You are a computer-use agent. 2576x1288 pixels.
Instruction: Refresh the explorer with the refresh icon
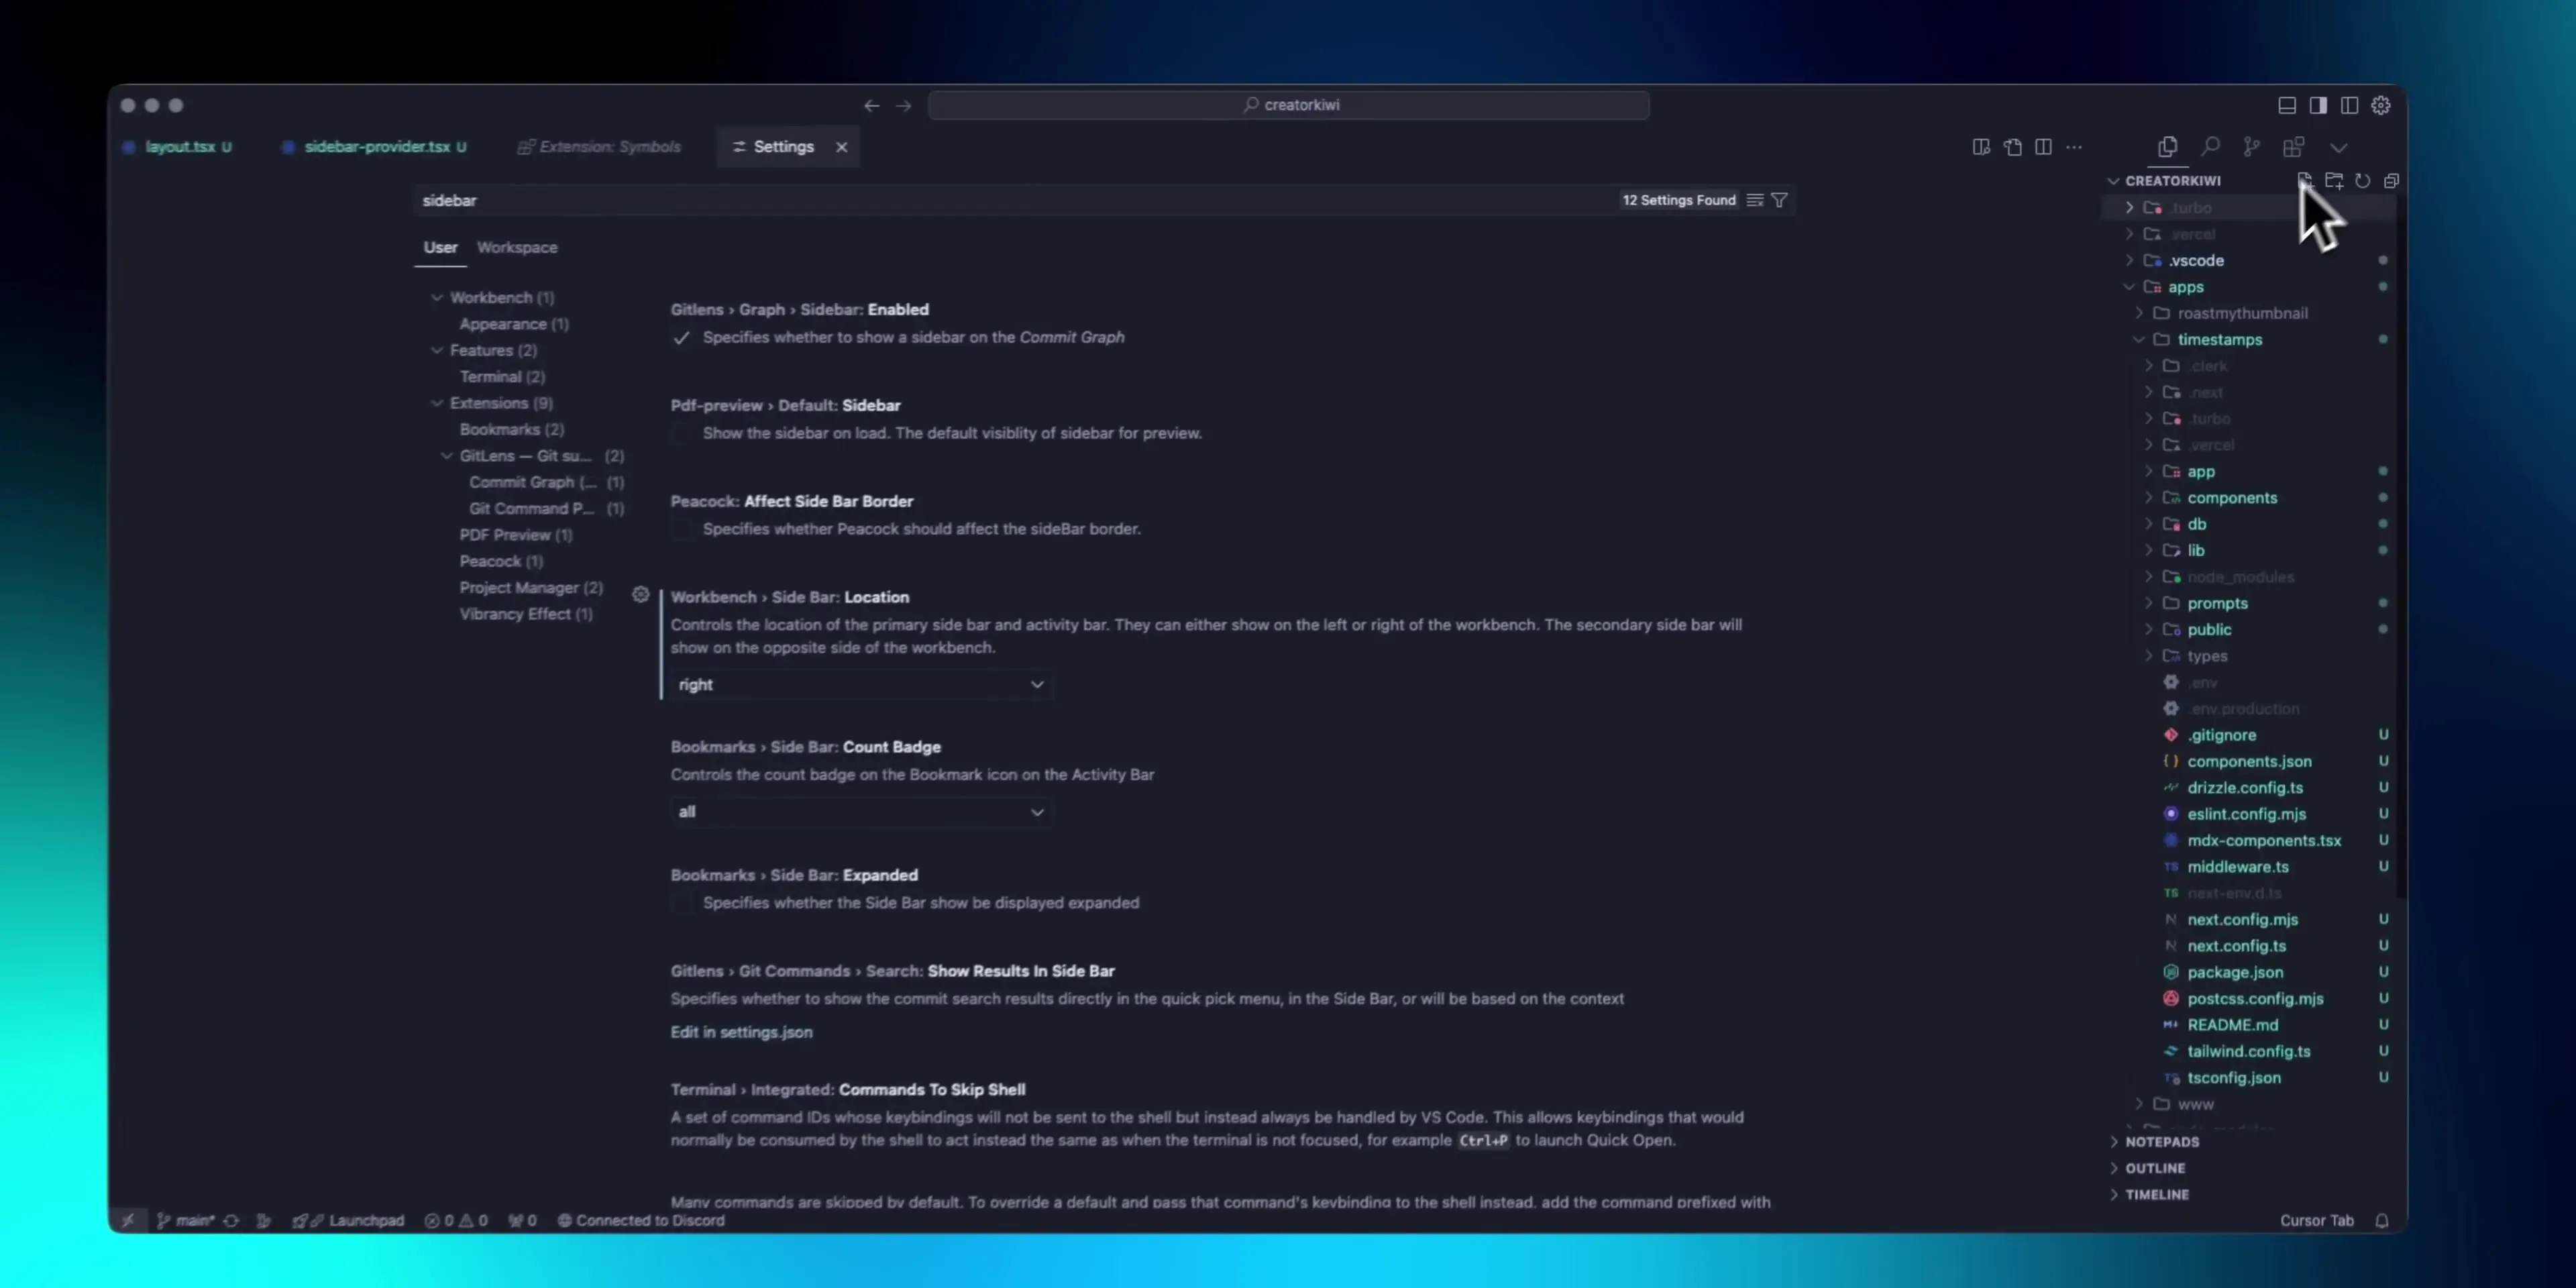tap(2363, 180)
